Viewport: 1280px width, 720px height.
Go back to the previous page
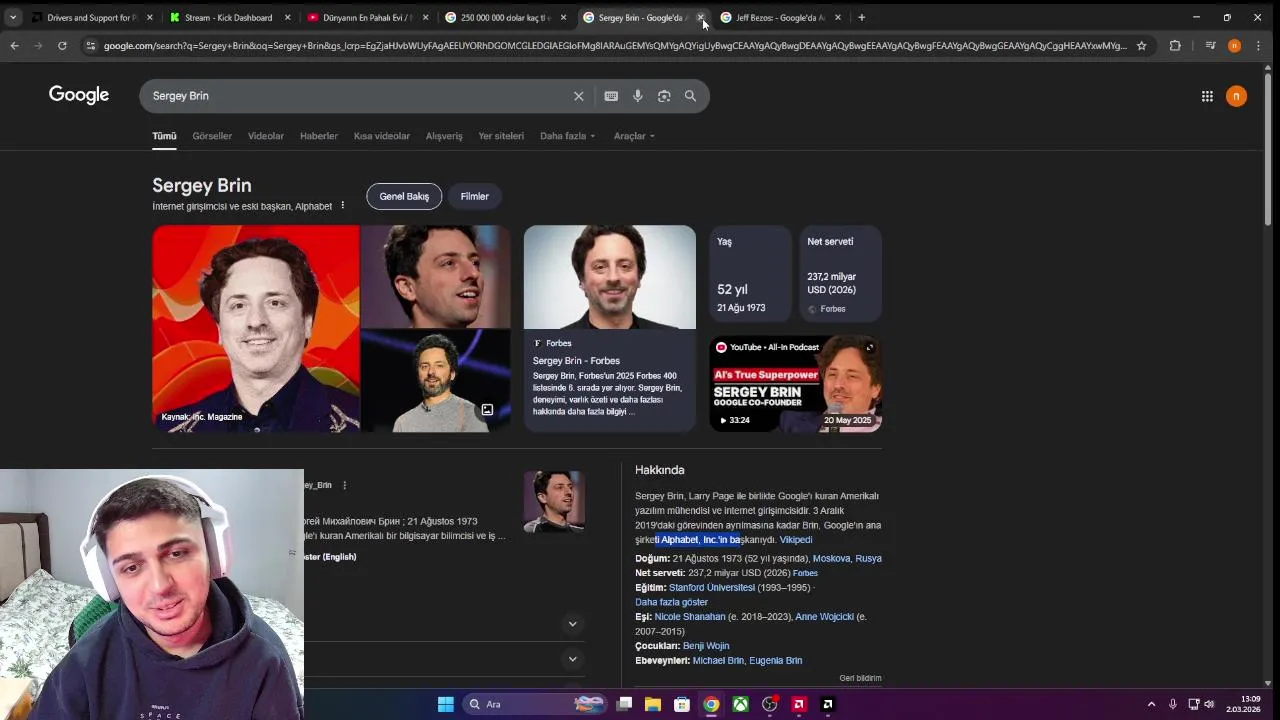(14, 46)
